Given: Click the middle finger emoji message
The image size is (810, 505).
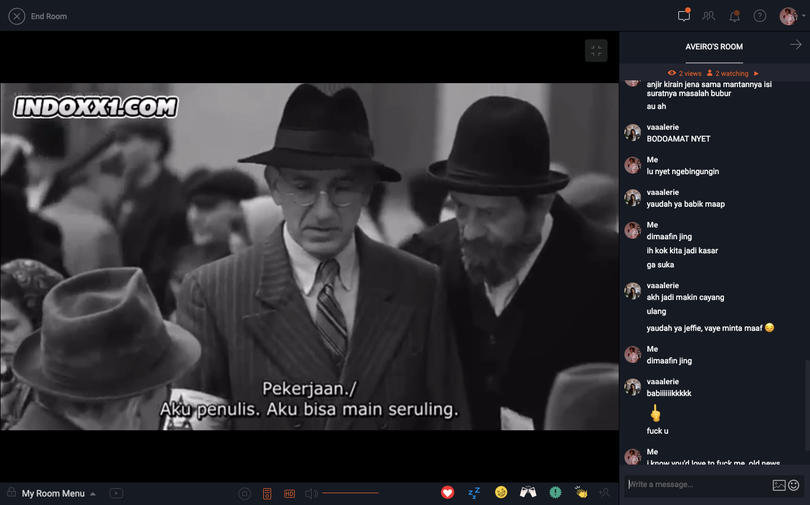Looking at the screenshot, I should click(655, 414).
